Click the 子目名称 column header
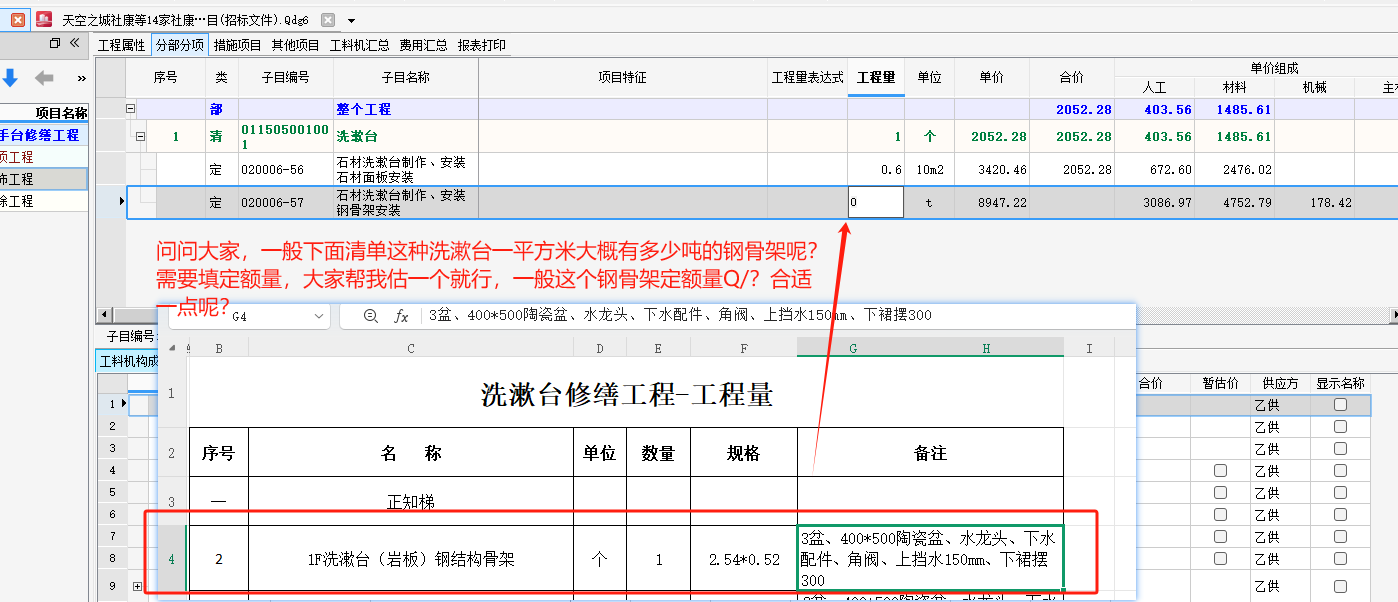 click(x=406, y=78)
